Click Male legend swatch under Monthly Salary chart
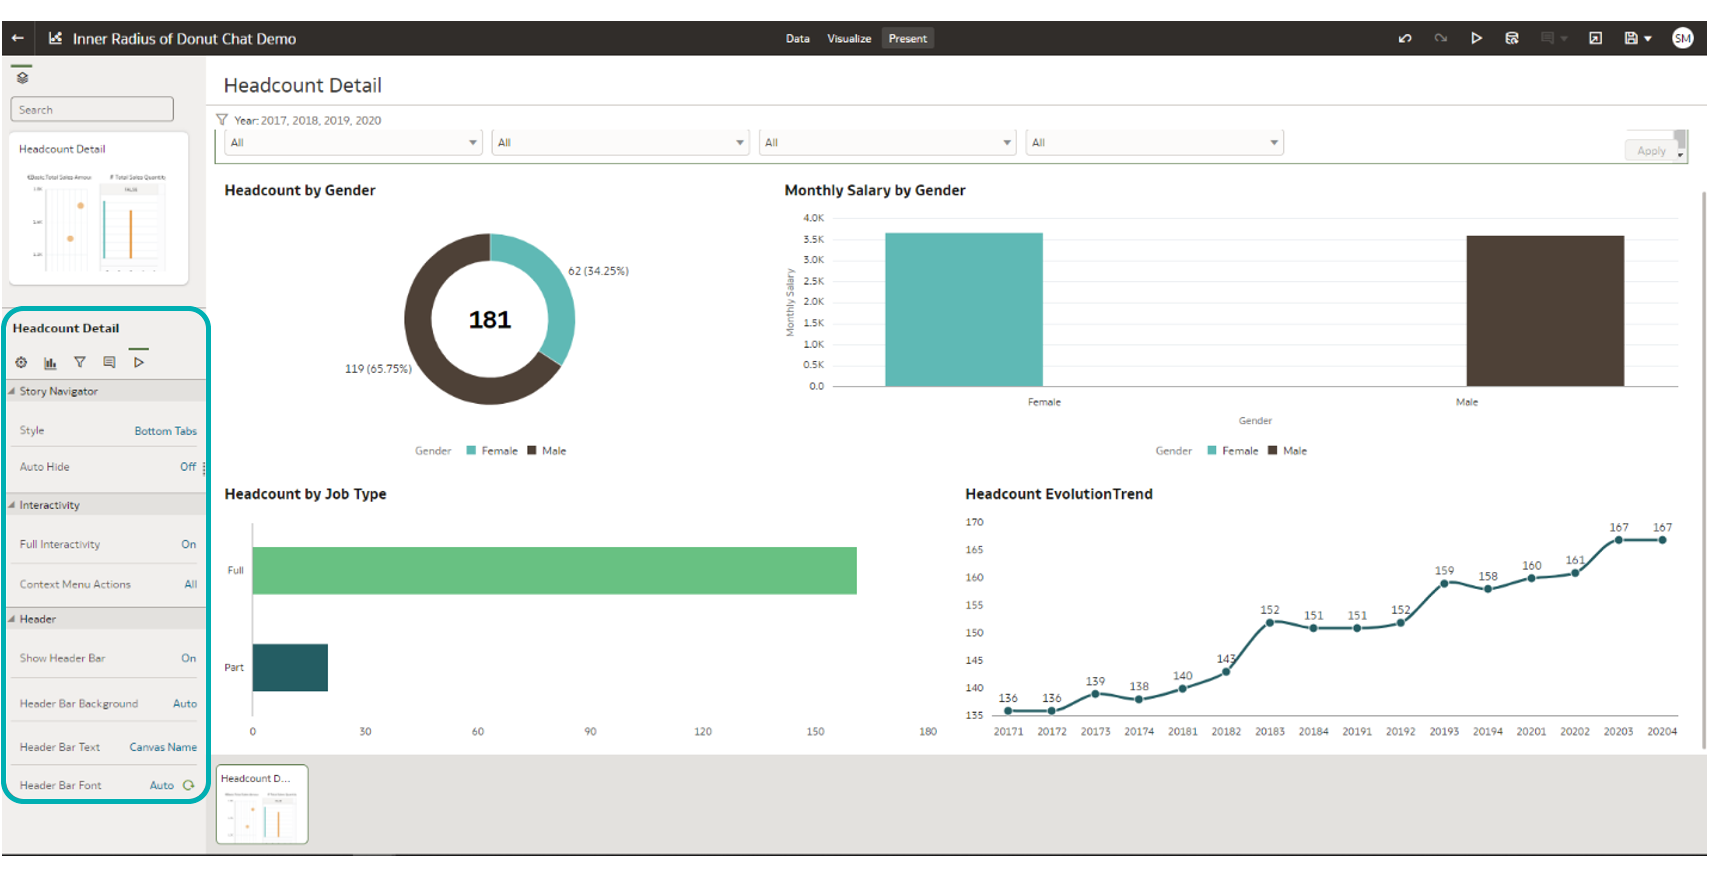Screen dimensions: 1714x878 (1273, 451)
